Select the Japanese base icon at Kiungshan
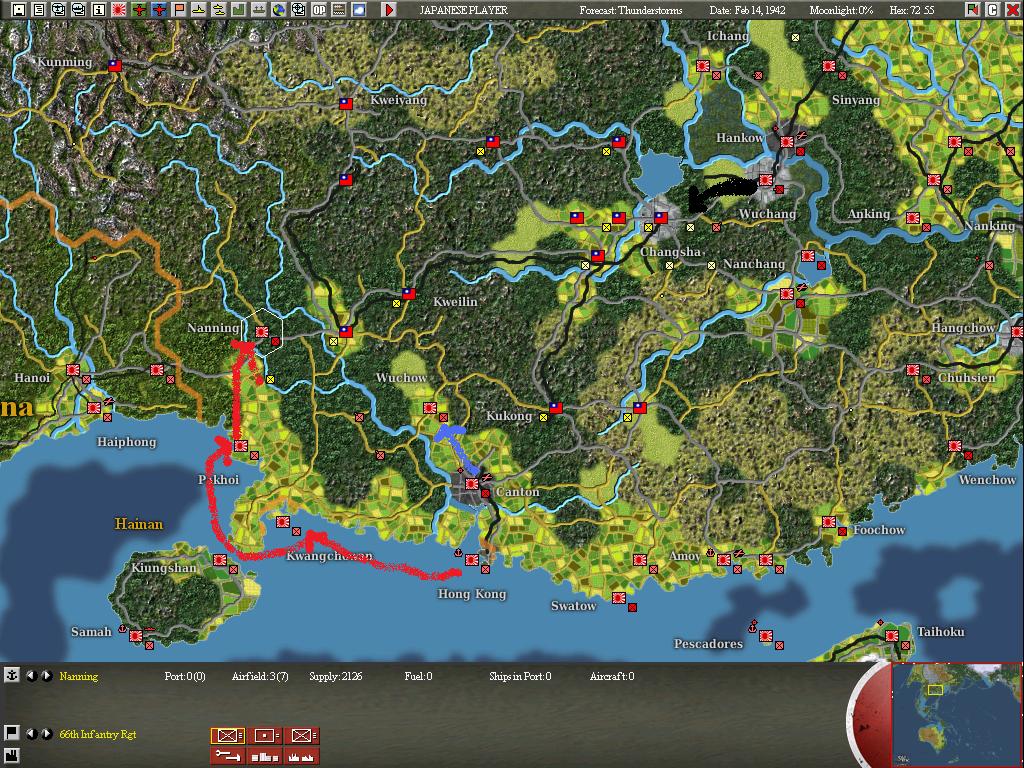This screenshot has height=768, width=1024. click(x=219, y=560)
